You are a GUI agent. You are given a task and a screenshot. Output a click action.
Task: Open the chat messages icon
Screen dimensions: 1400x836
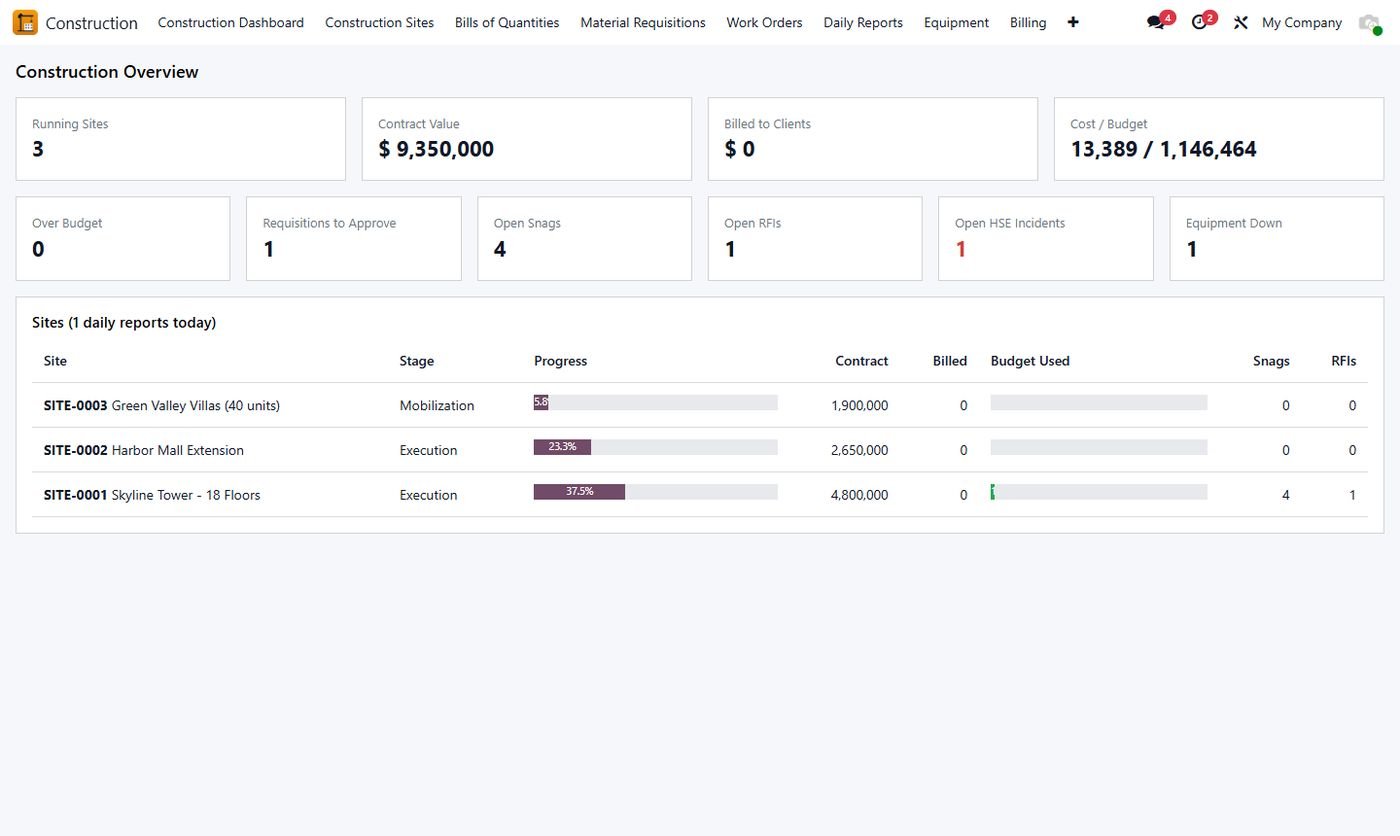click(x=1156, y=22)
